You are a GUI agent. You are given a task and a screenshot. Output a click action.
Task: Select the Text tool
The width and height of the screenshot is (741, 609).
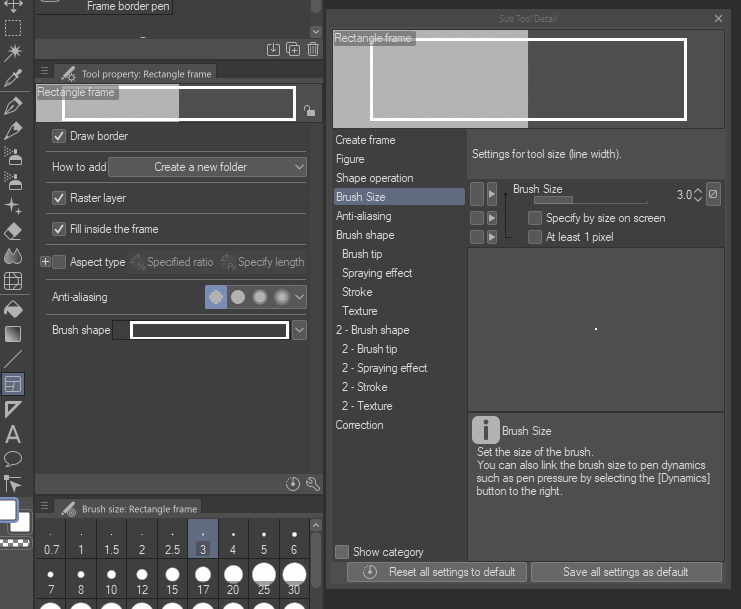click(13, 434)
